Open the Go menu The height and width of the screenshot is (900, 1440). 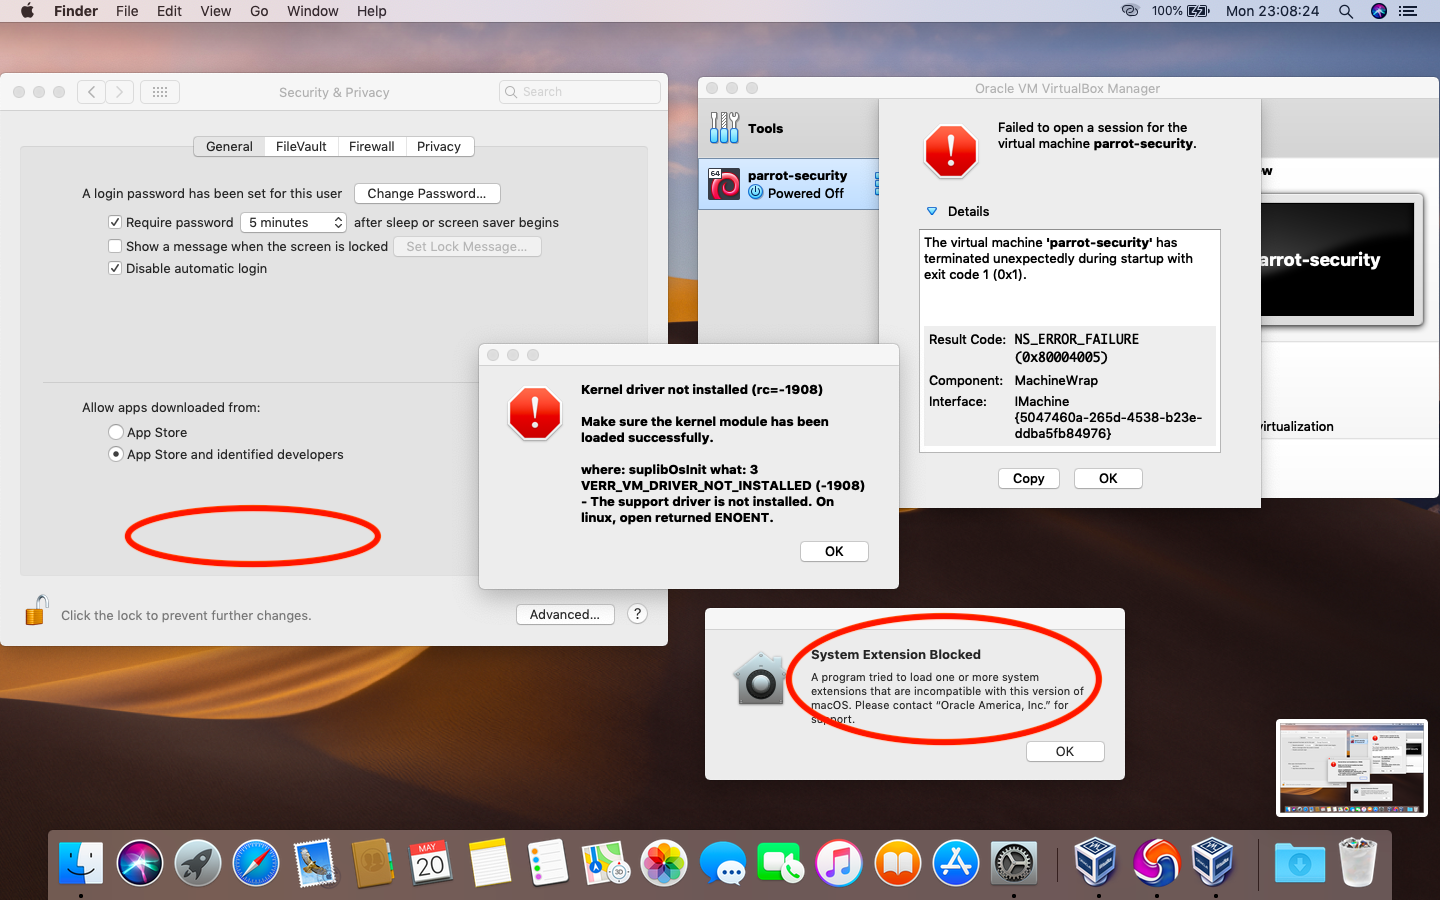(x=259, y=11)
